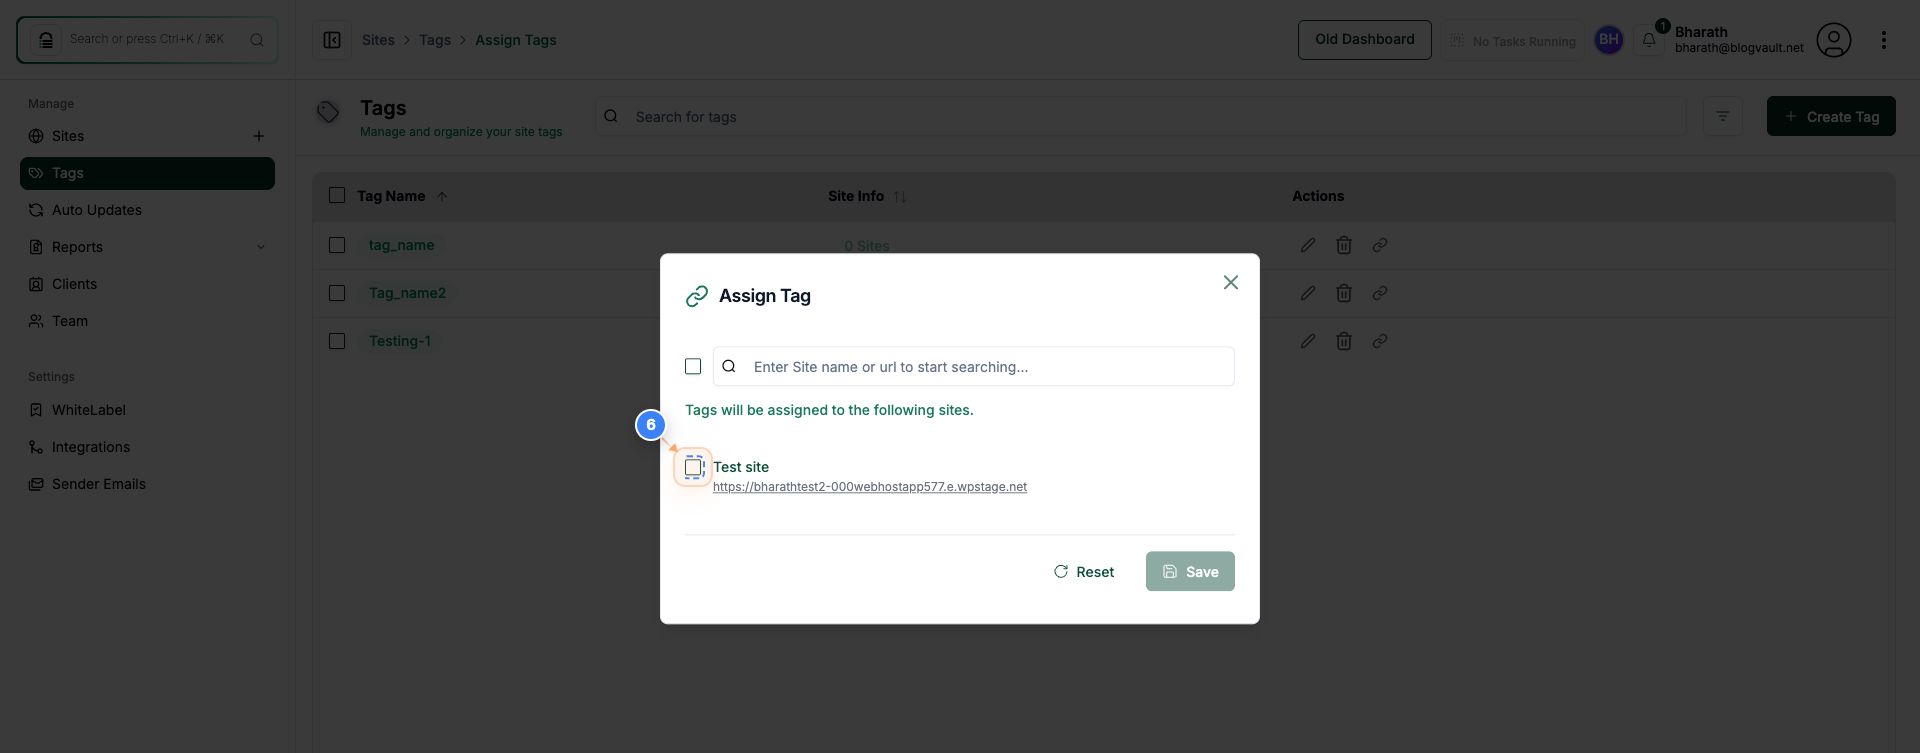
Task: Click Reset in Assign Tag dialog
Action: coord(1084,572)
